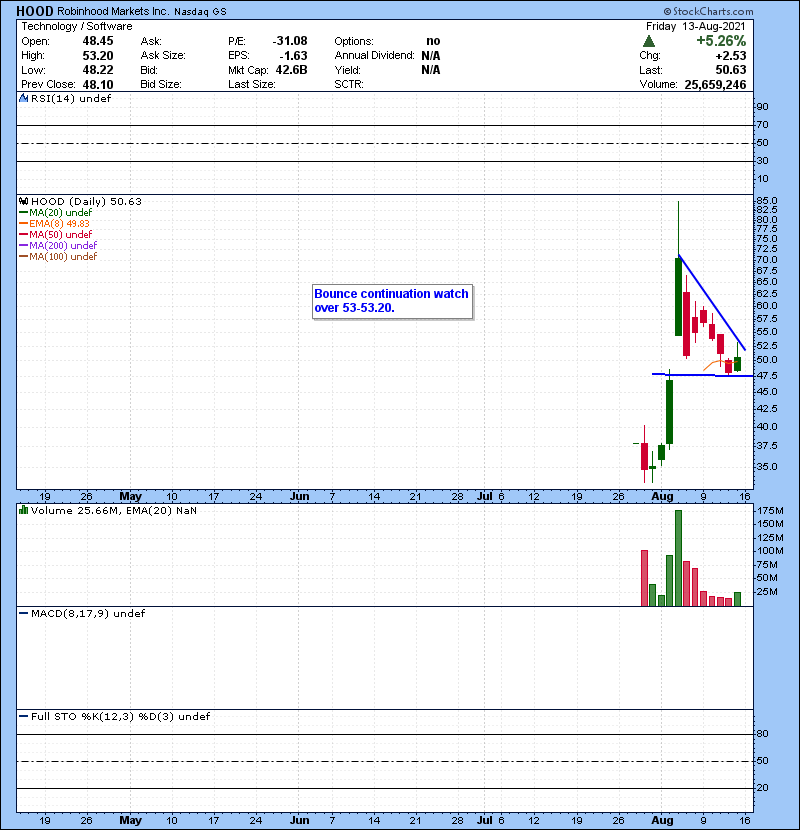Click the 85.0 price axis label
The height and width of the screenshot is (830, 800).
pyautogui.click(x=767, y=201)
